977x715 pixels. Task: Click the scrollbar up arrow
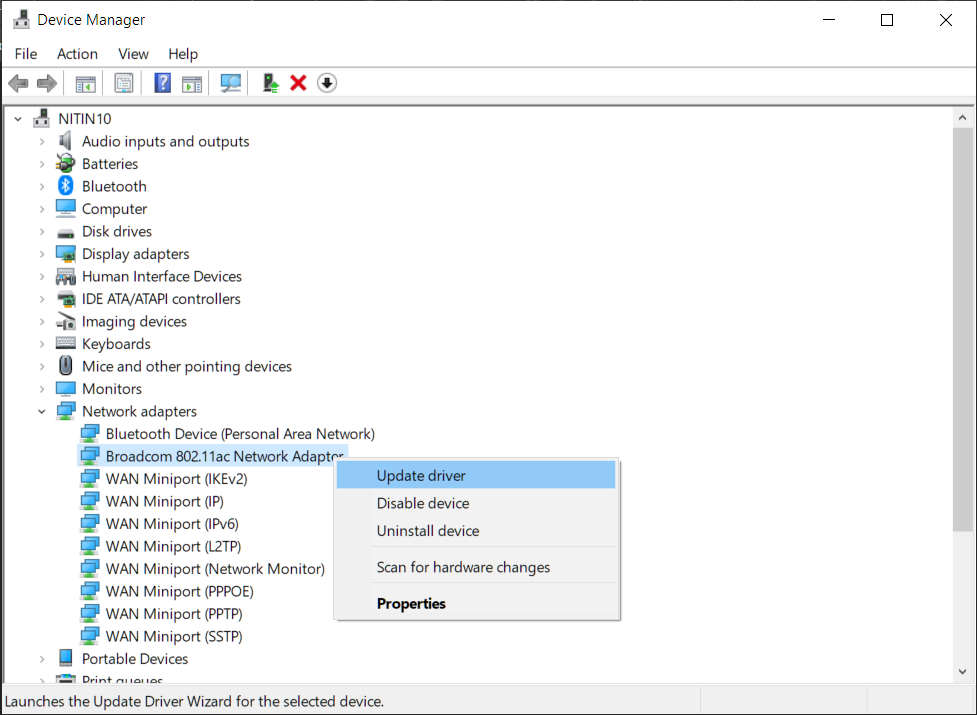pos(963,117)
